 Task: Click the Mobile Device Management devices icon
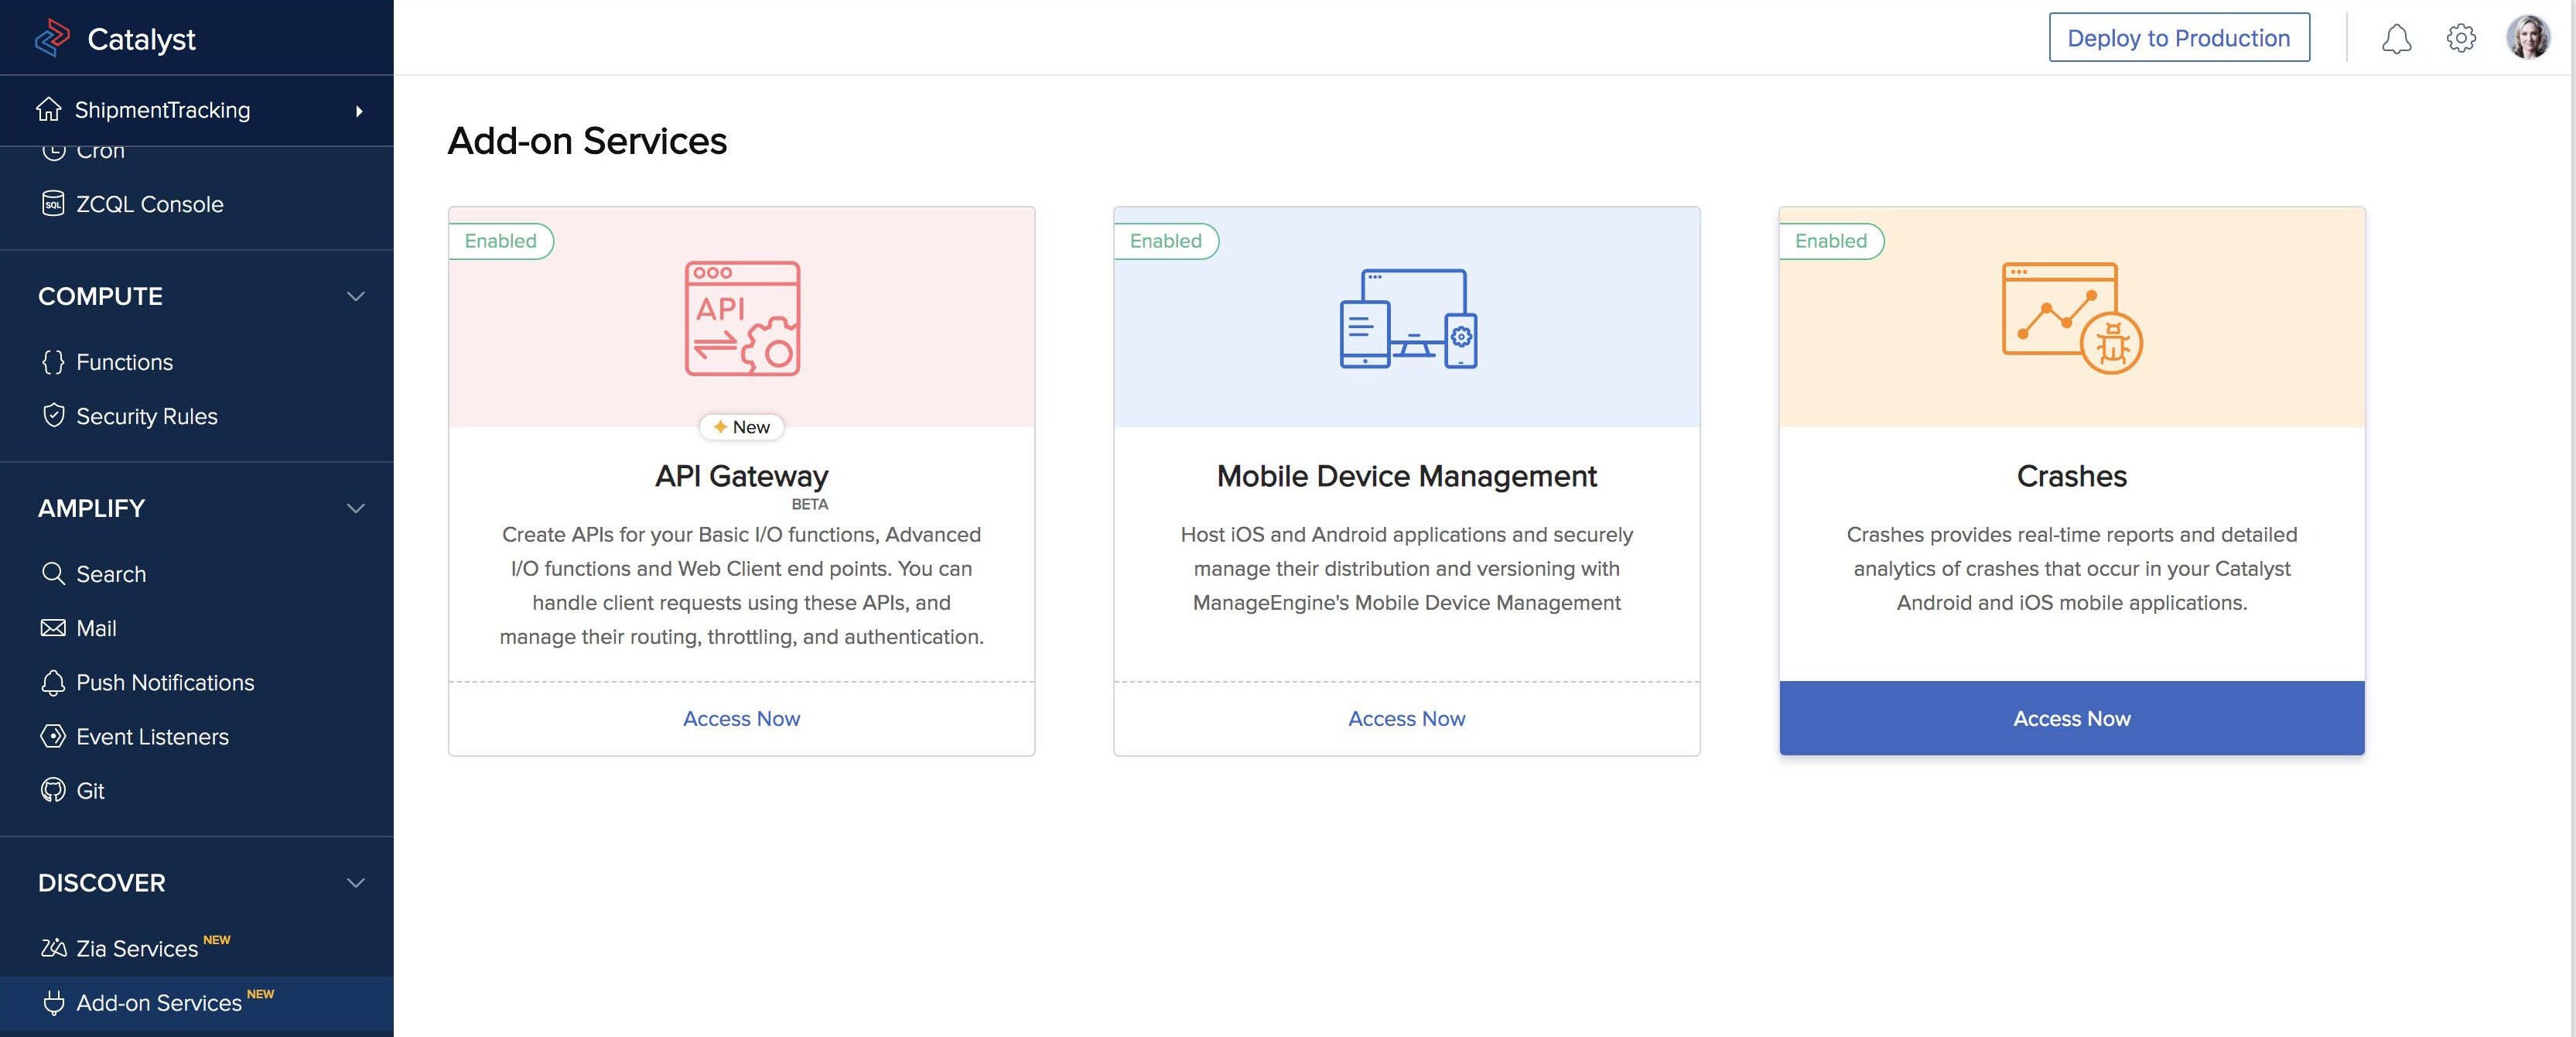1407,318
